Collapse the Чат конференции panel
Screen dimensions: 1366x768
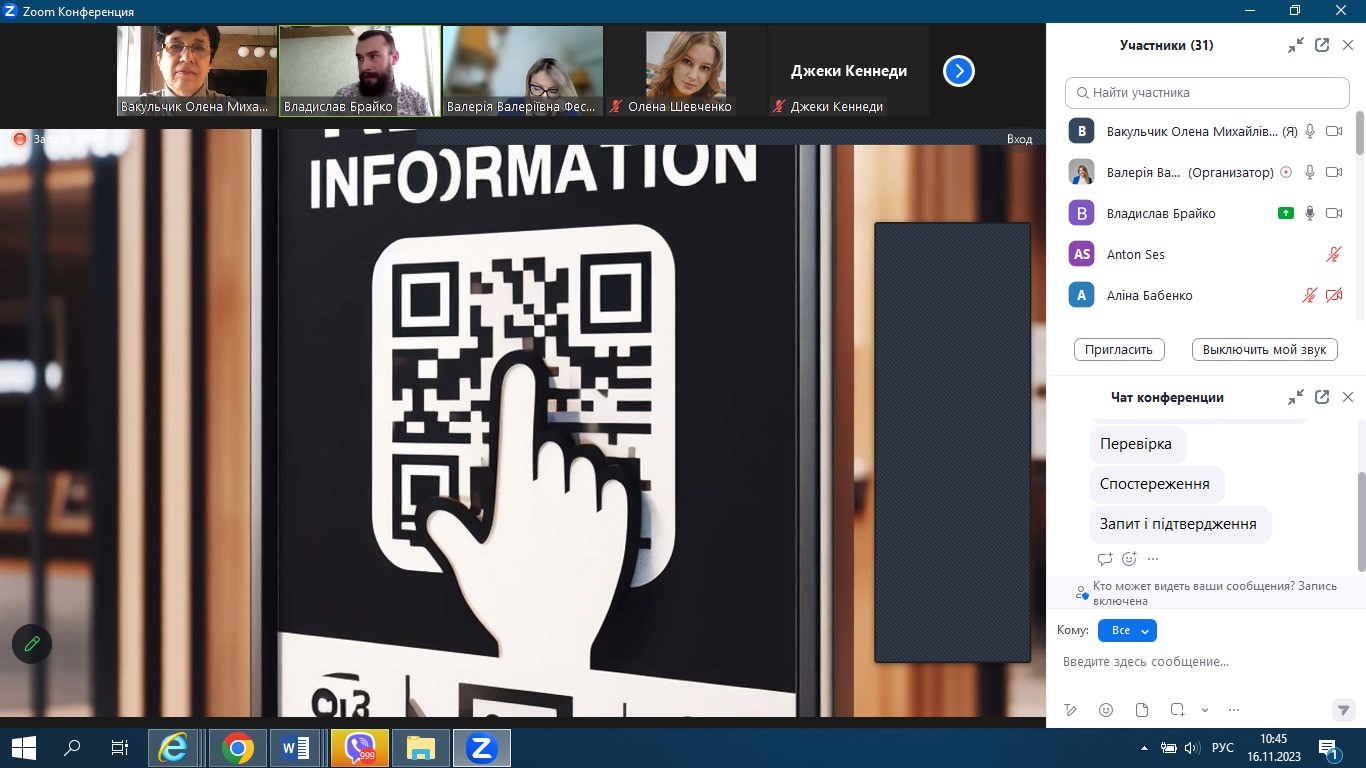pos(1296,397)
